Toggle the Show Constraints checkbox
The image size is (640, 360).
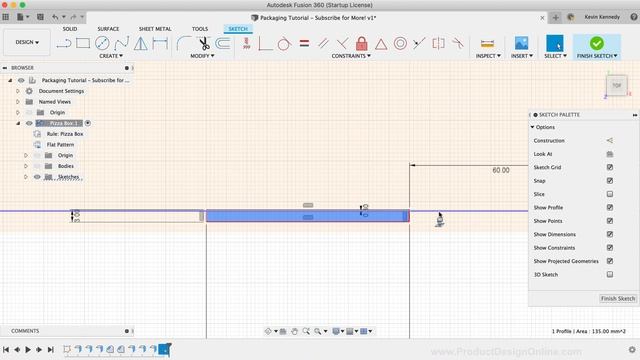[x=610, y=248]
